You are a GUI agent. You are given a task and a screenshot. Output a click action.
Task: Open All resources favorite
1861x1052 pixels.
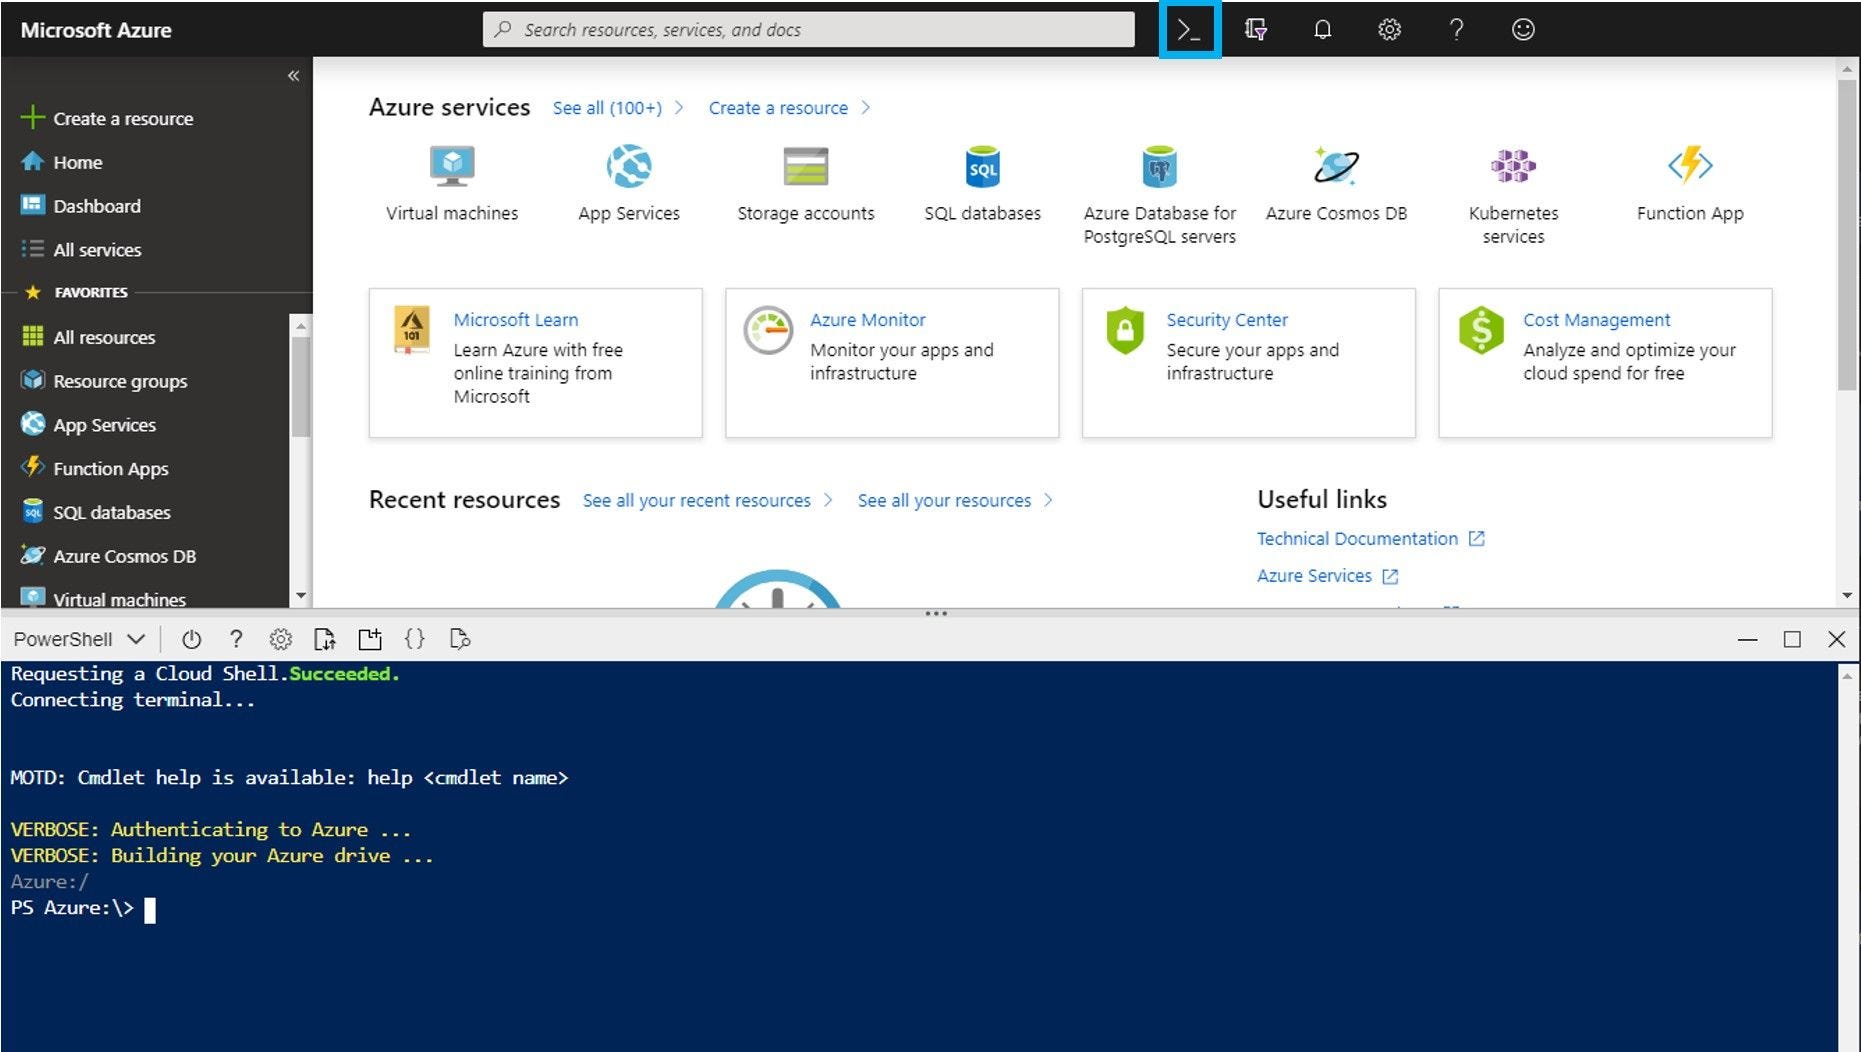(88, 337)
